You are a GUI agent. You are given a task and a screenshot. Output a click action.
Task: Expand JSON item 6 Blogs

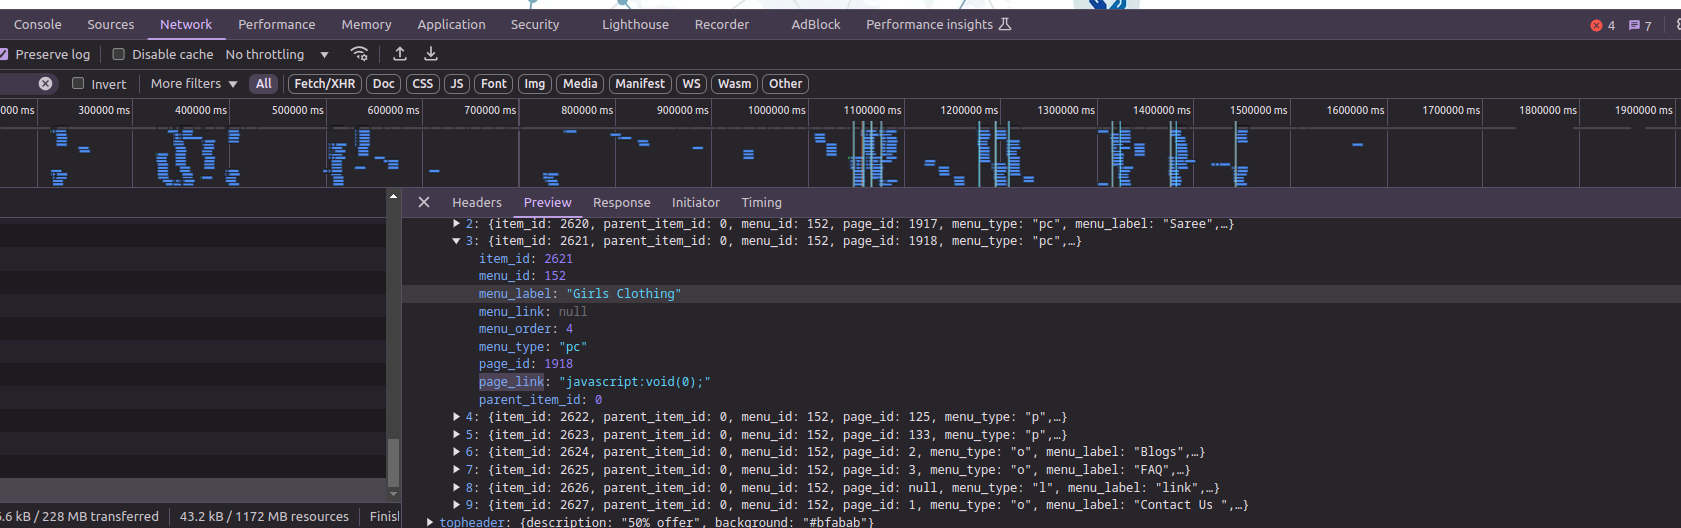pos(456,452)
